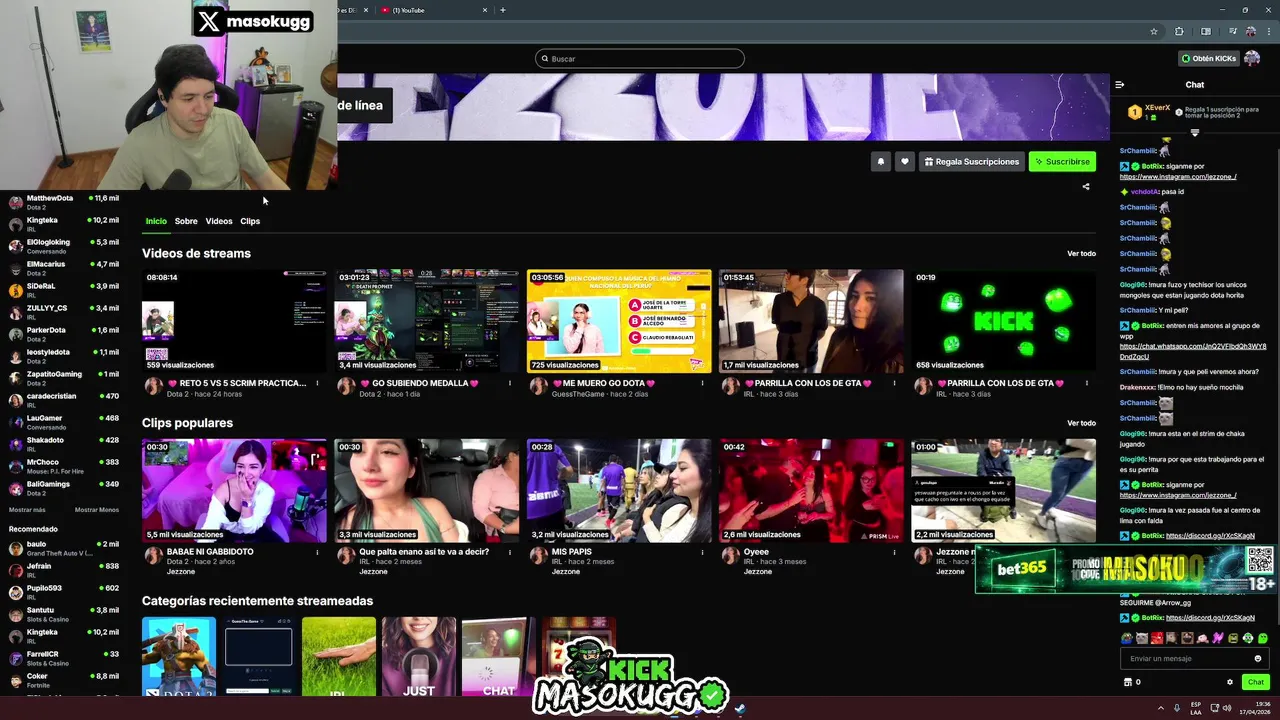Open the GO SUBIENDO MEDALLA video thumbnail
Screen dimensions: 1280x720
click(x=427, y=321)
